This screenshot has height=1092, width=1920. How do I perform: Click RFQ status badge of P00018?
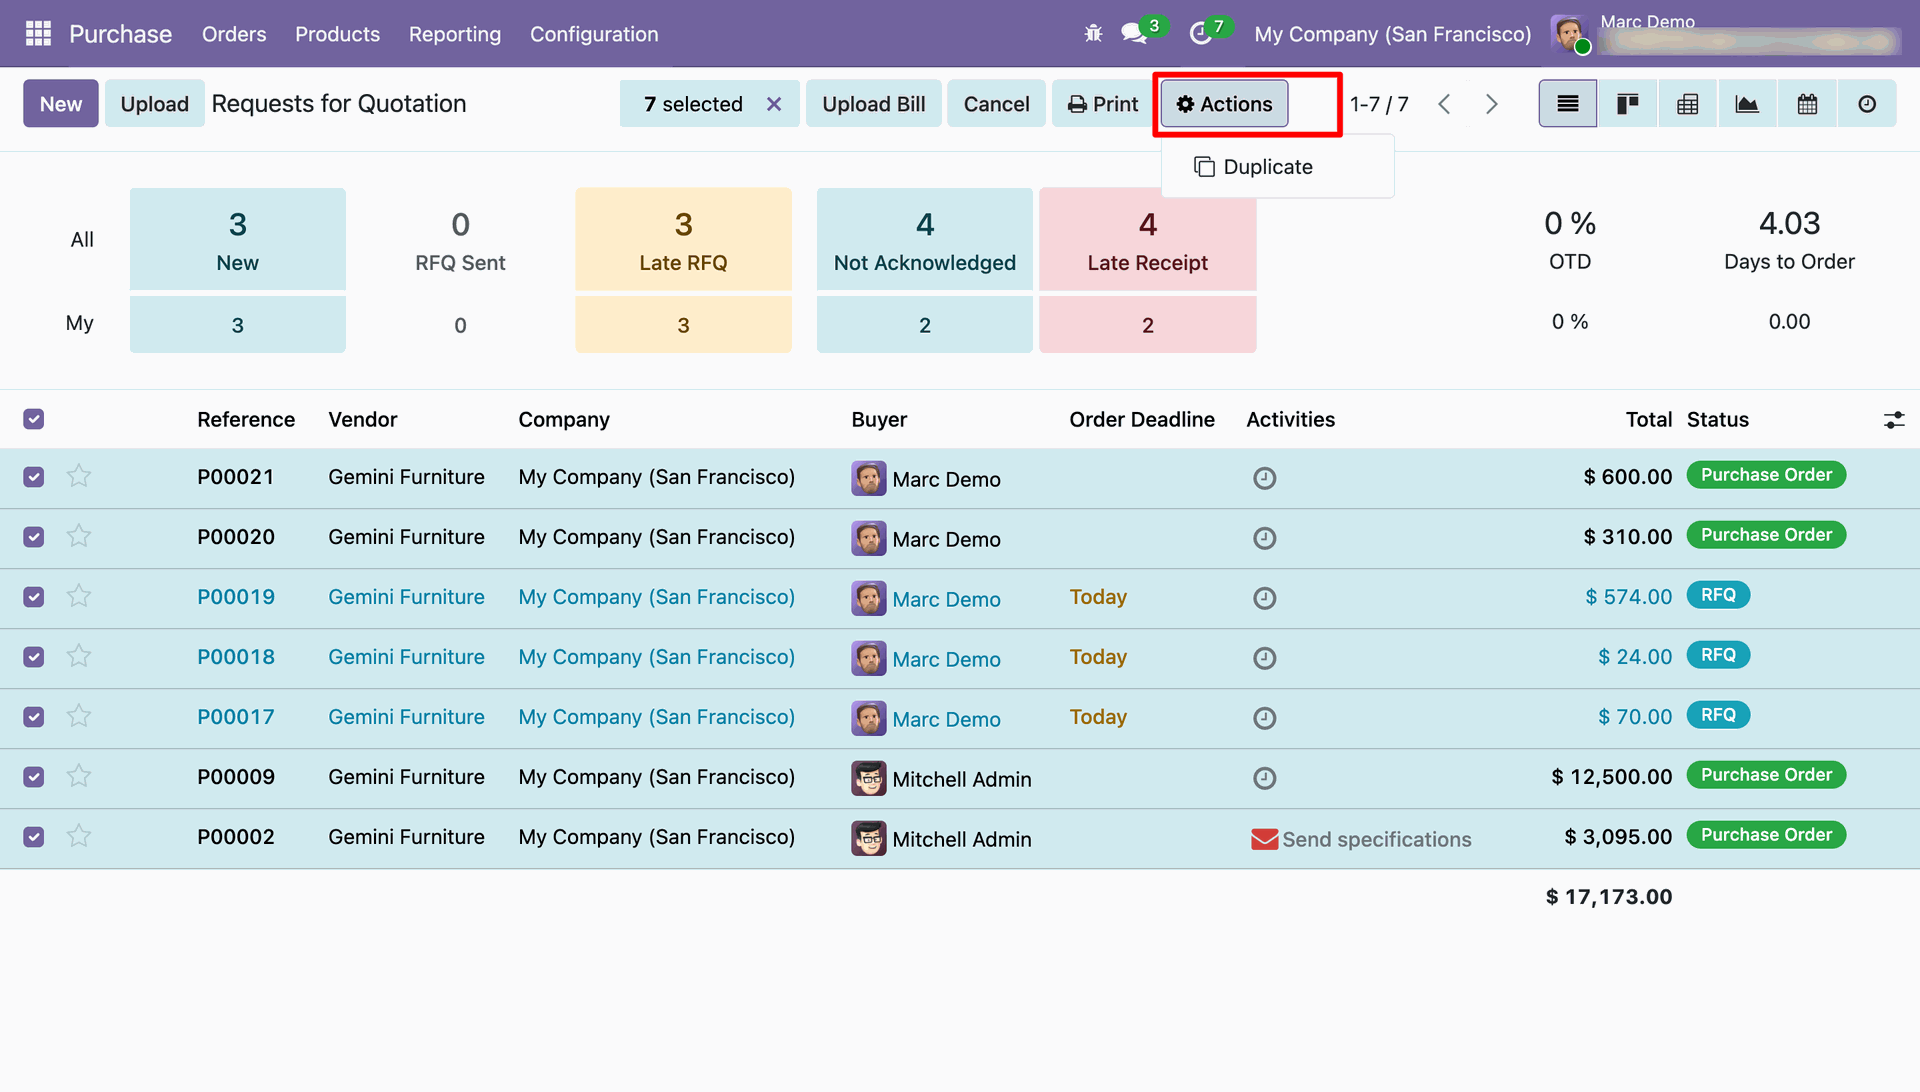(1718, 655)
